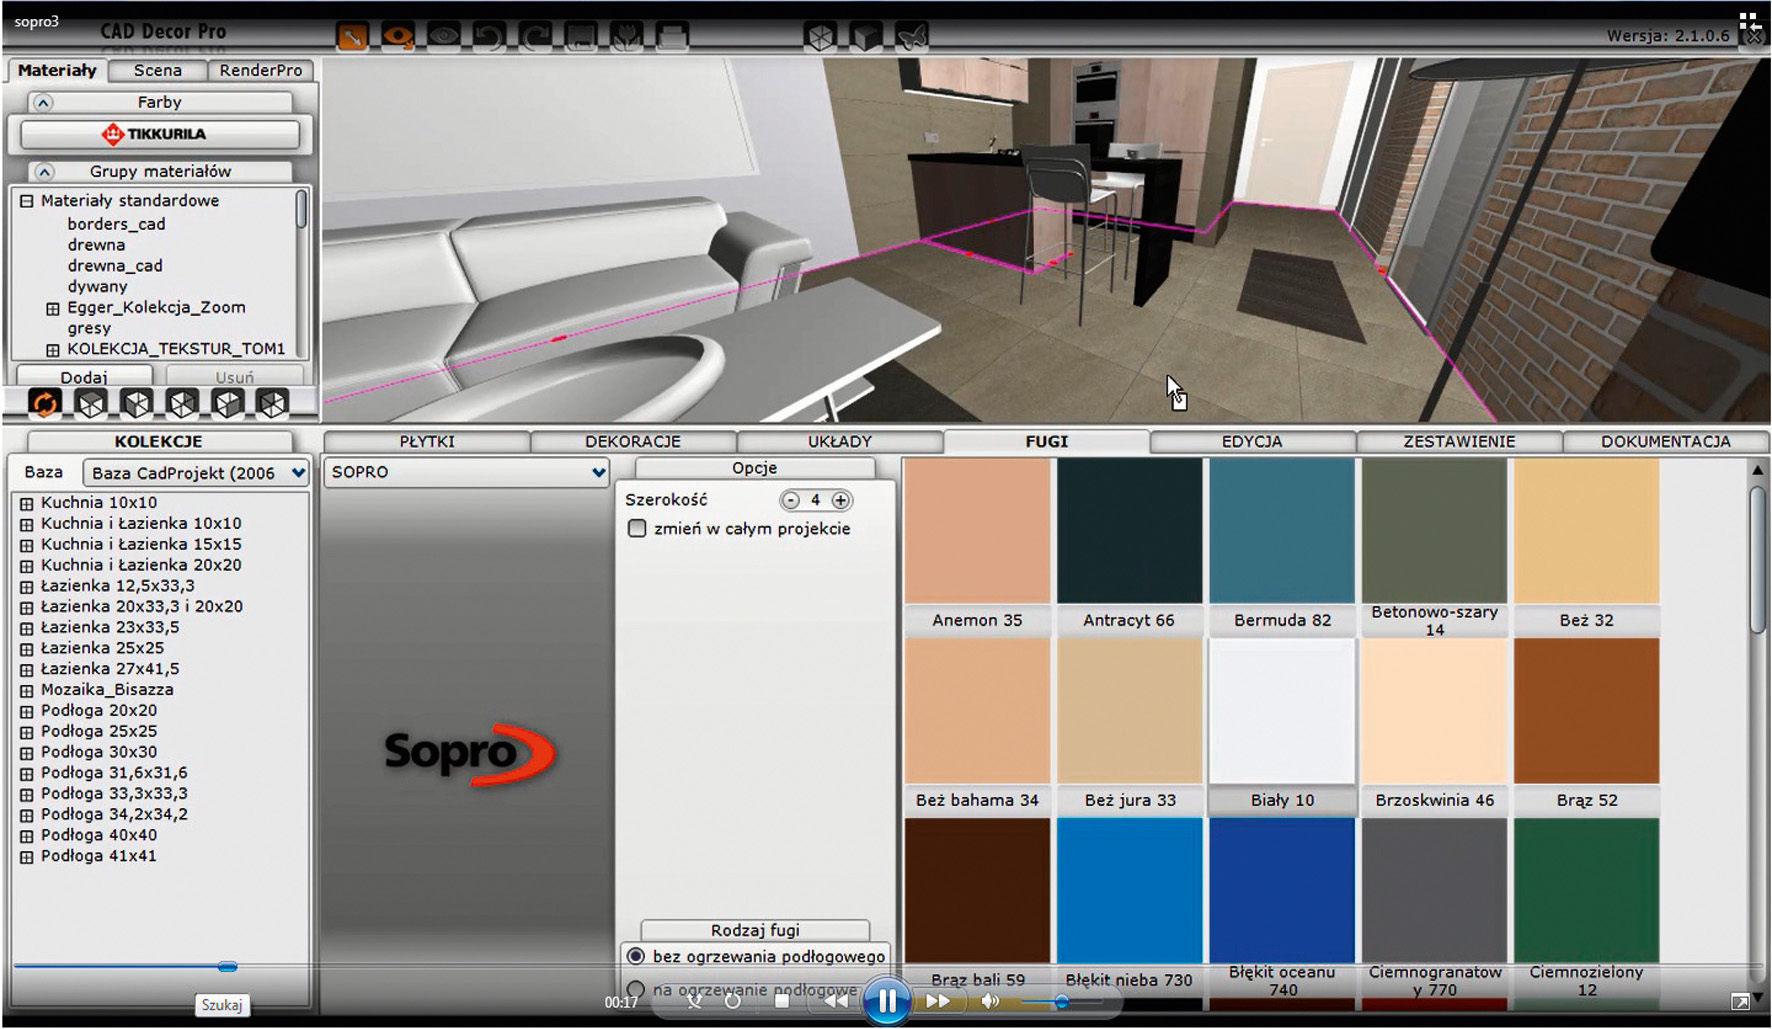Screen dimensions: 1772x1029
Task: Collapse the Materiały standardowe tree node
Action: click(26, 200)
